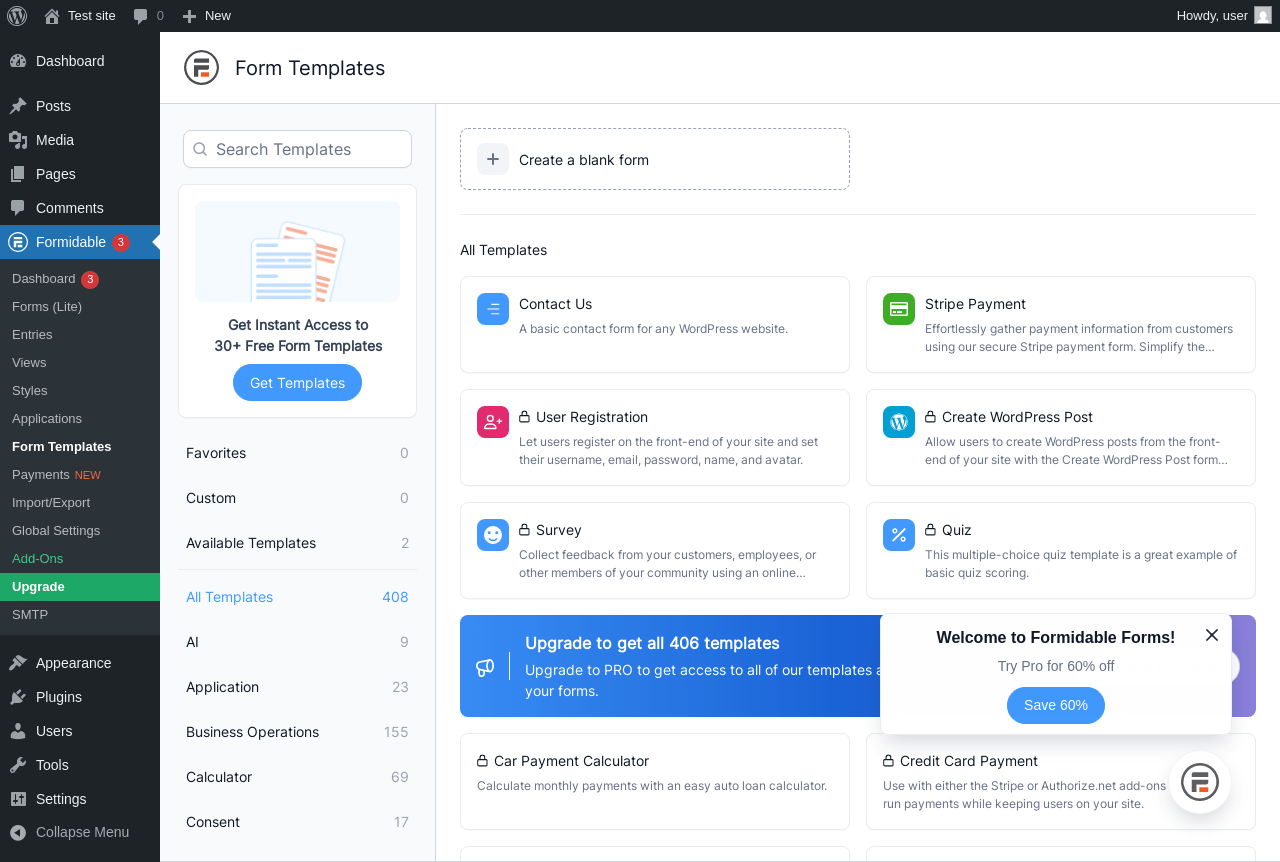Show Custom templates category
Image resolution: width=1280 pixels, height=862 pixels.
pyautogui.click(x=297, y=498)
